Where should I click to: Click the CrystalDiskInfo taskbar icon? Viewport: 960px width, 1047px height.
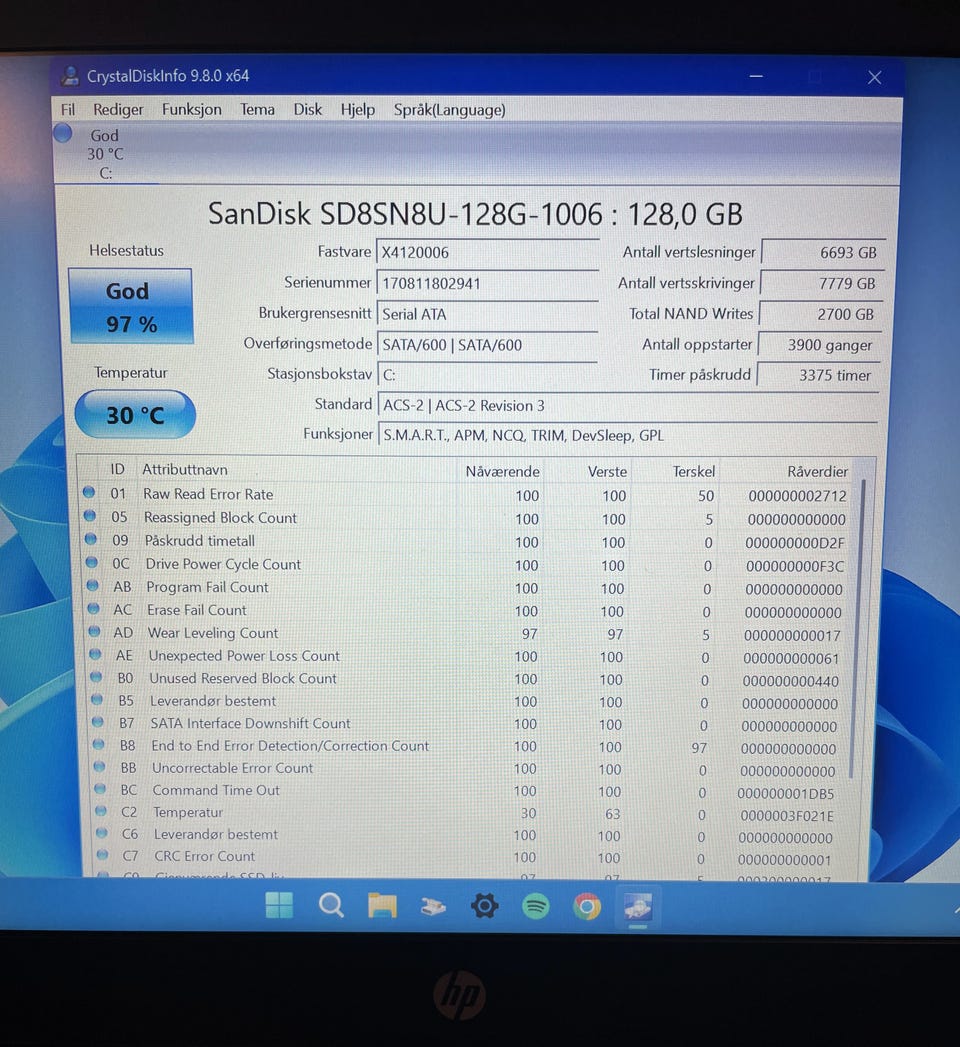tap(638, 907)
